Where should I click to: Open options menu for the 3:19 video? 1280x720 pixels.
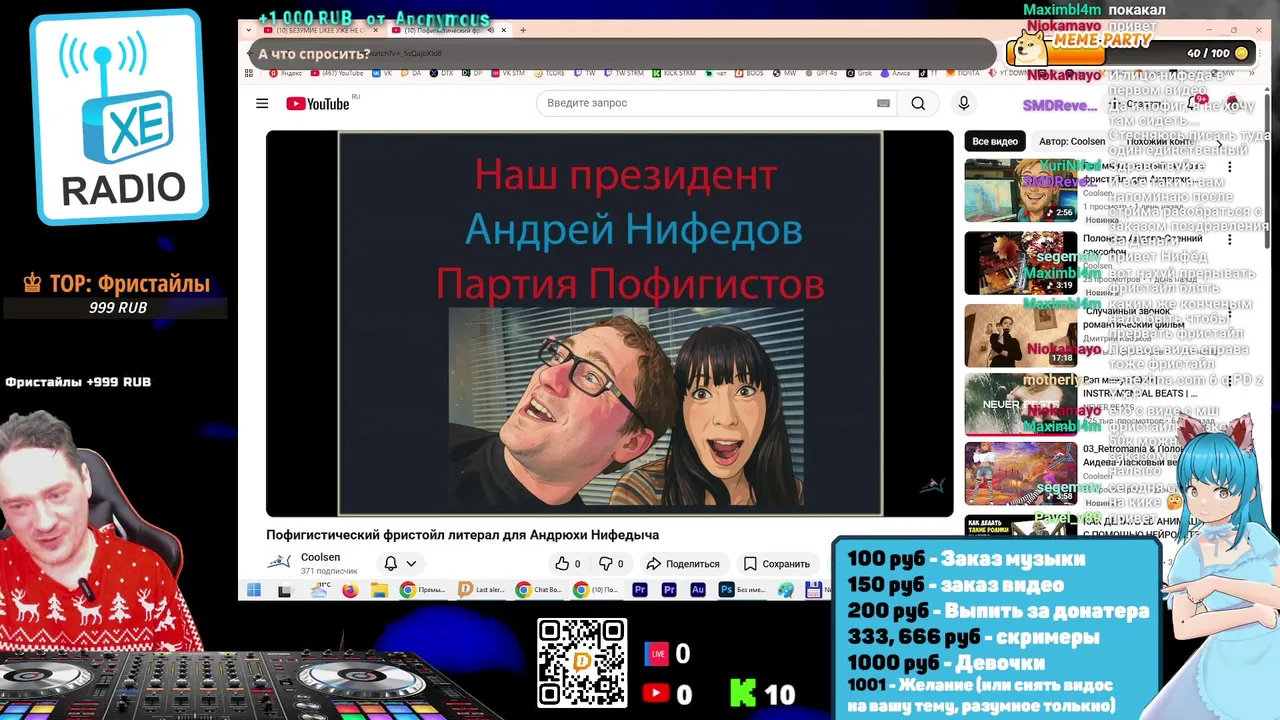(1230, 241)
